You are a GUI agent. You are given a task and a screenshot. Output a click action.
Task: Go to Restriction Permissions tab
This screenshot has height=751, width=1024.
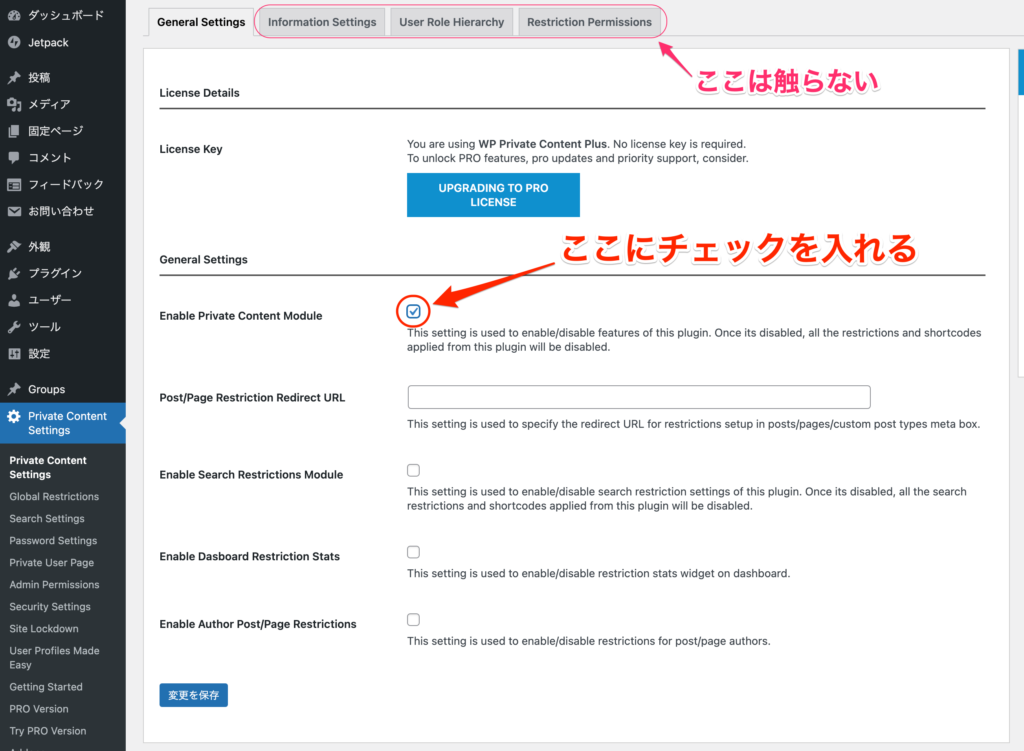point(590,22)
